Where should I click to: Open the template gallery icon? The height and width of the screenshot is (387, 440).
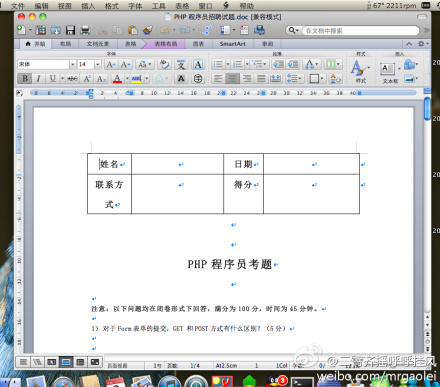[x=41, y=30]
